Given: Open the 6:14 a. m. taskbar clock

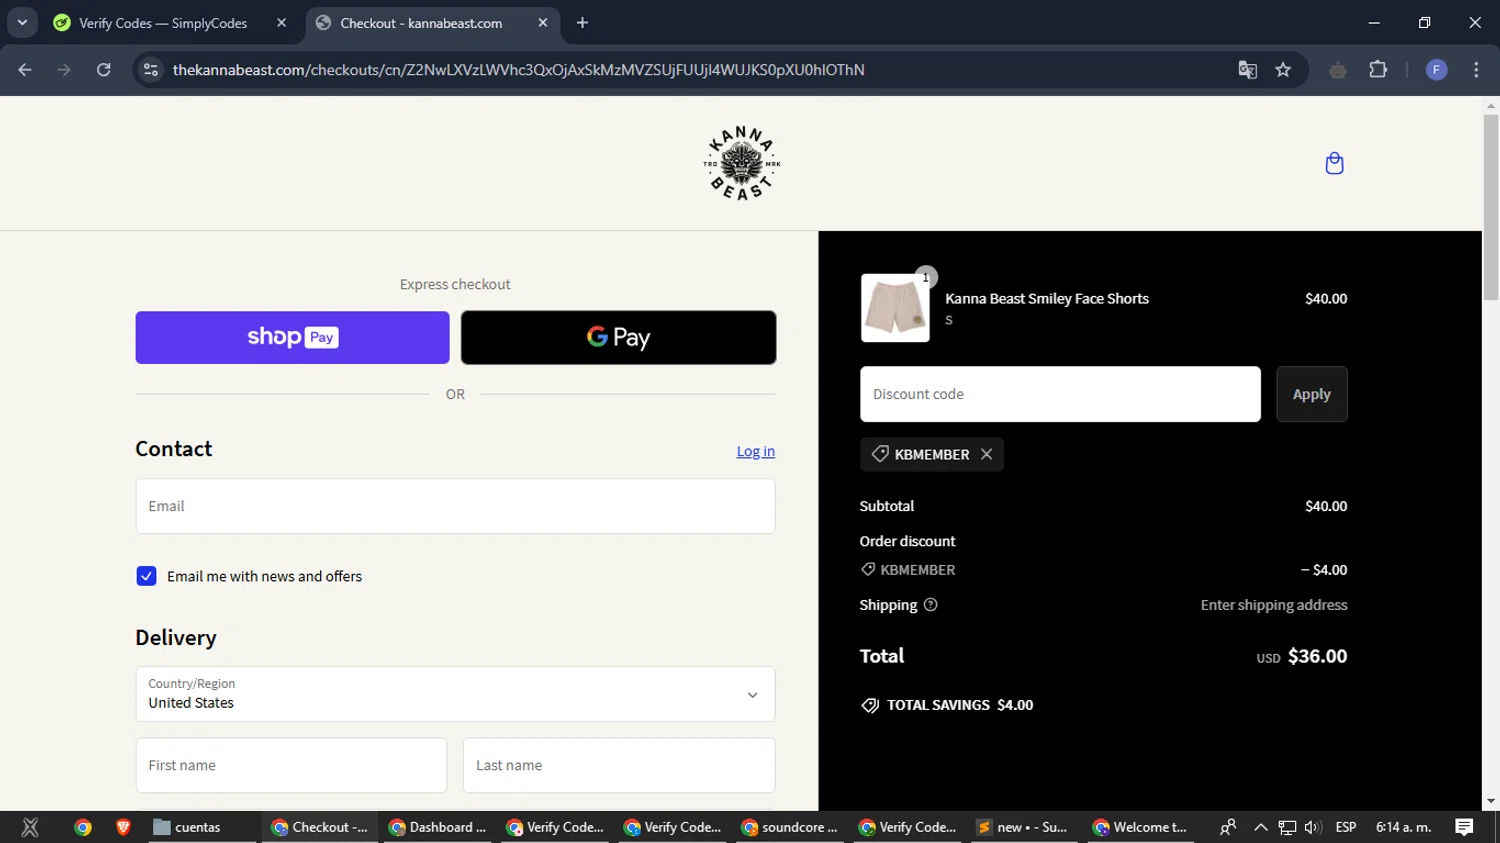Looking at the screenshot, I should [1404, 827].
